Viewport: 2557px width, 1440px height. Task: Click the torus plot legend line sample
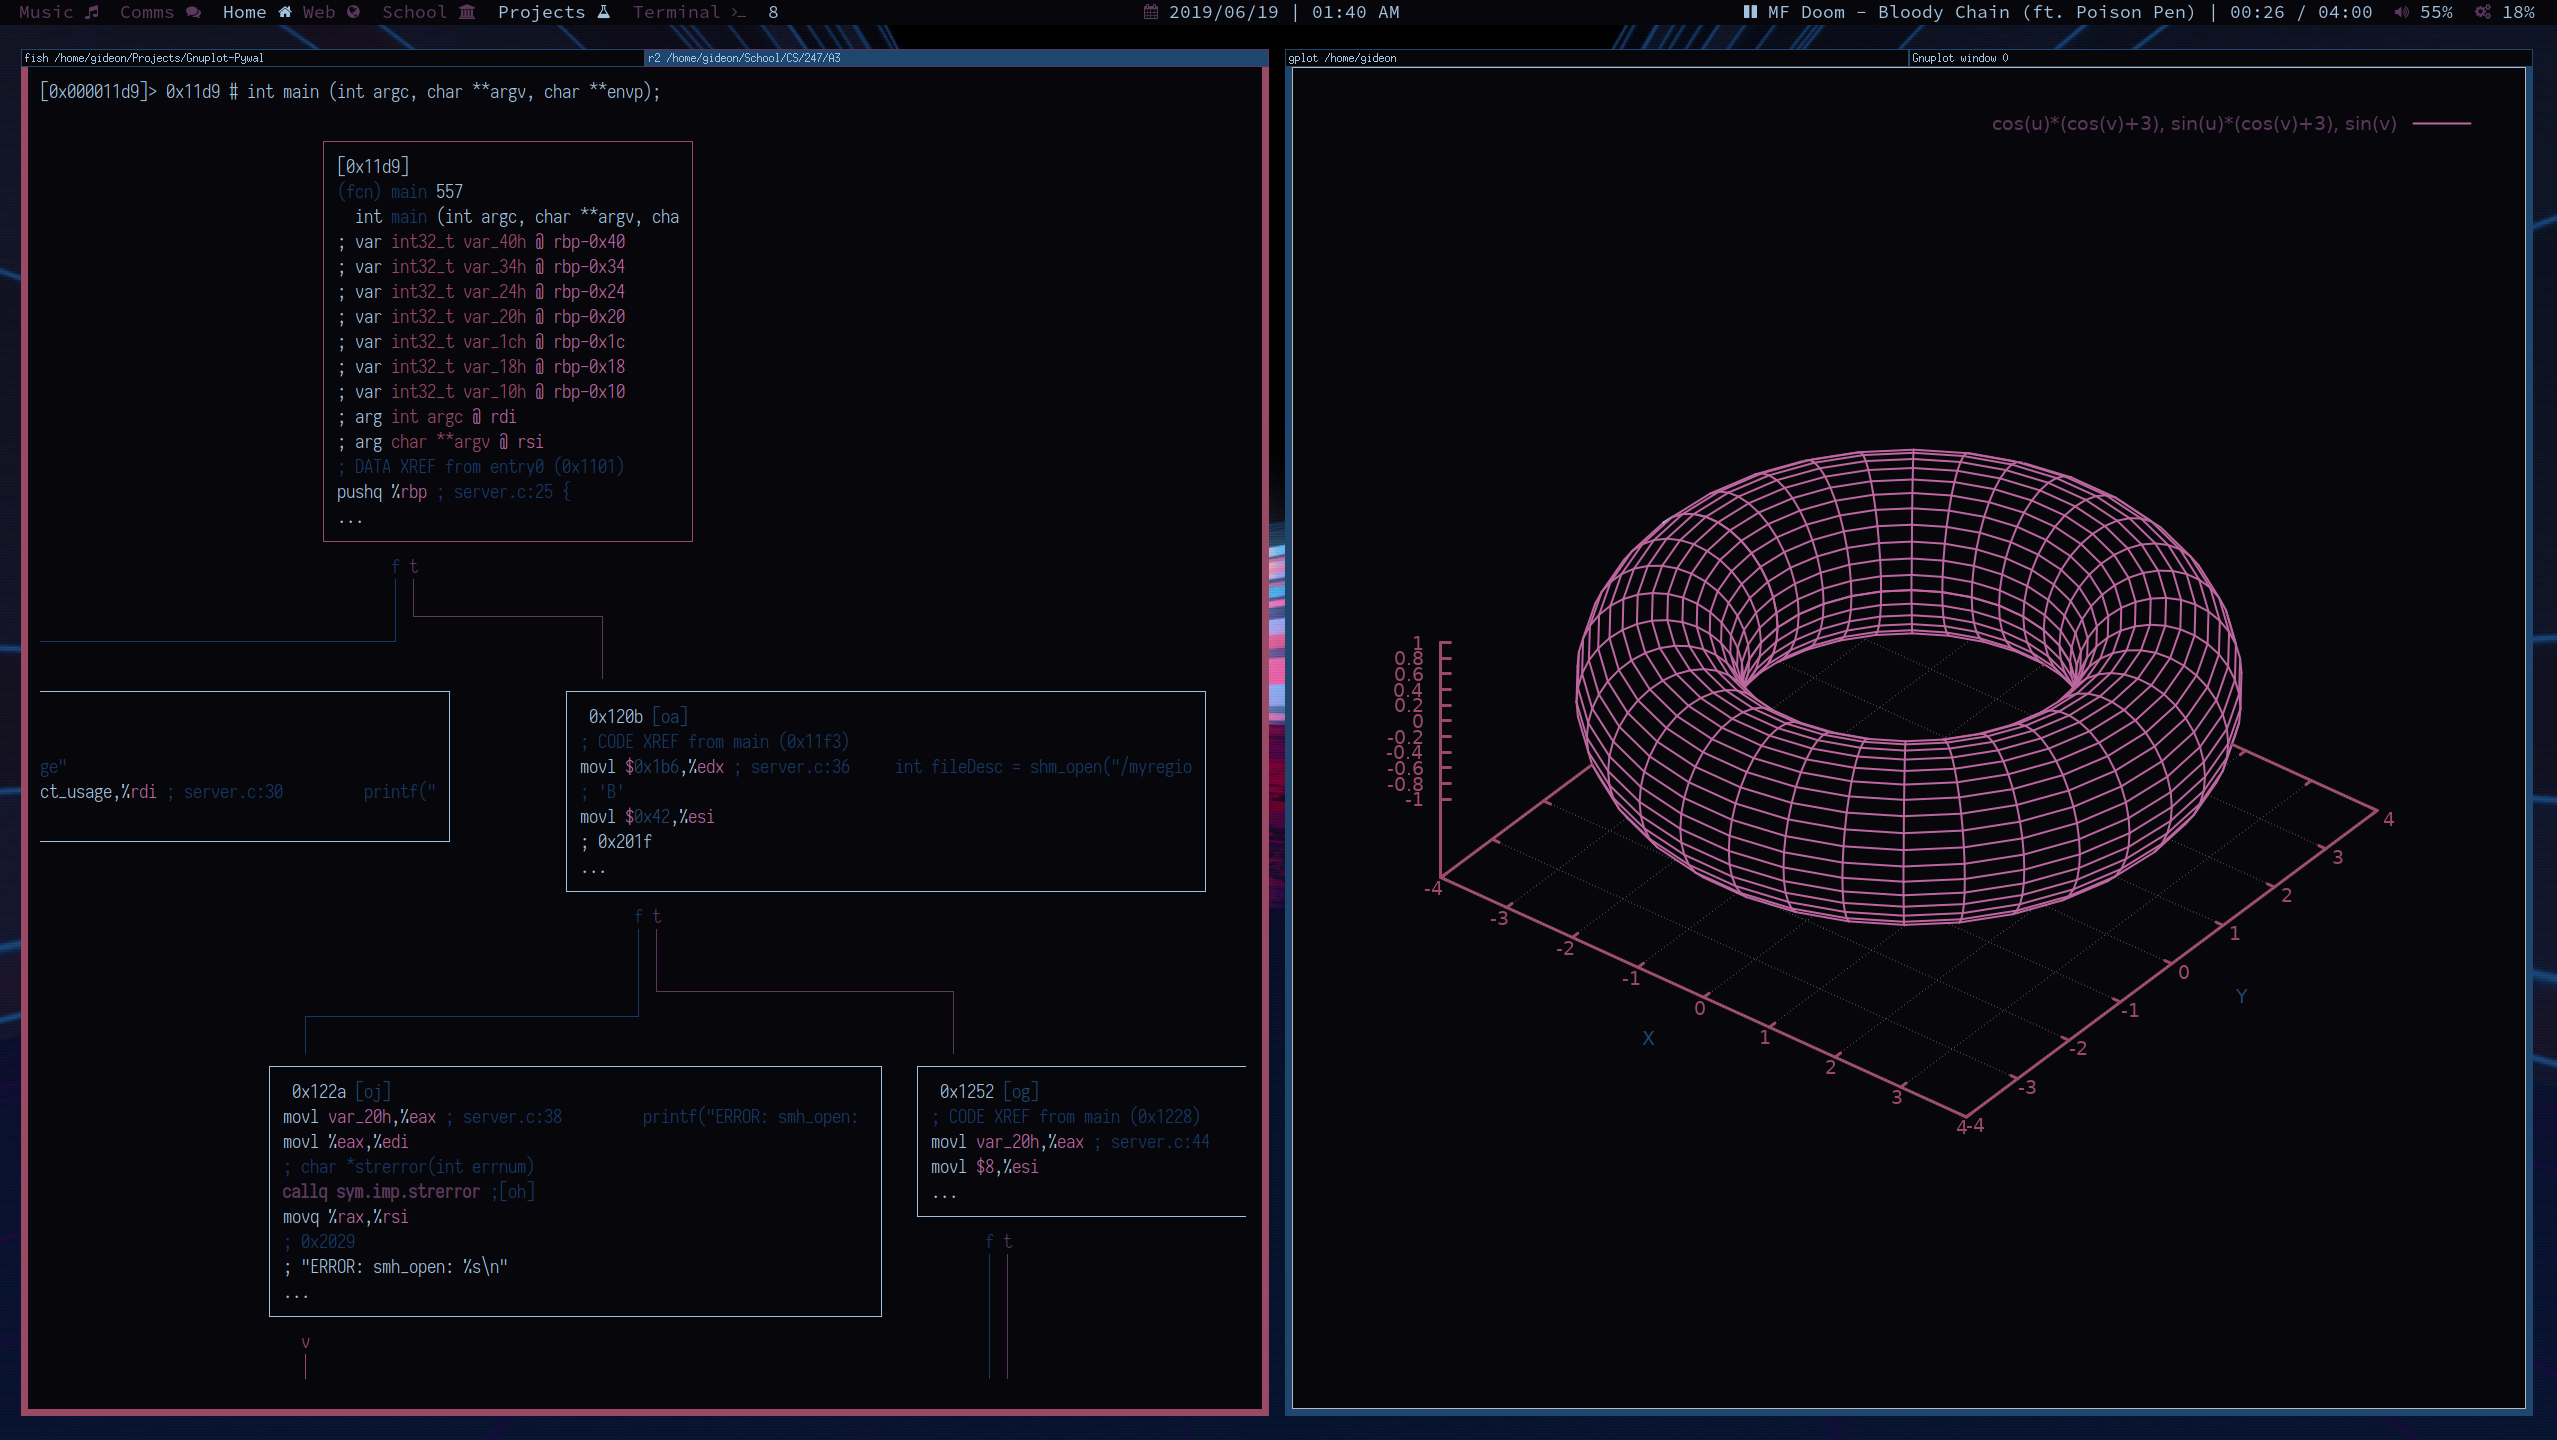point(2441,124)
